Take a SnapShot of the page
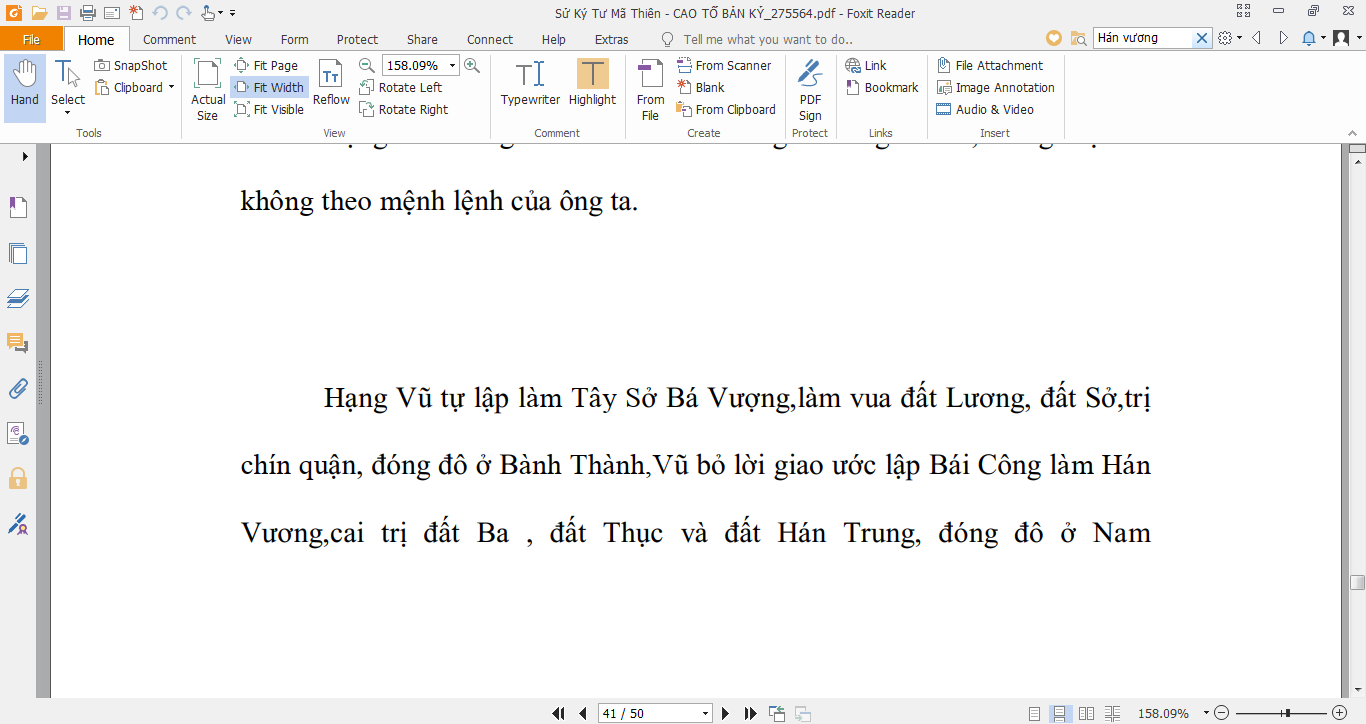Viewport: 1366px width, 724px height. click(x=131, y=65)
